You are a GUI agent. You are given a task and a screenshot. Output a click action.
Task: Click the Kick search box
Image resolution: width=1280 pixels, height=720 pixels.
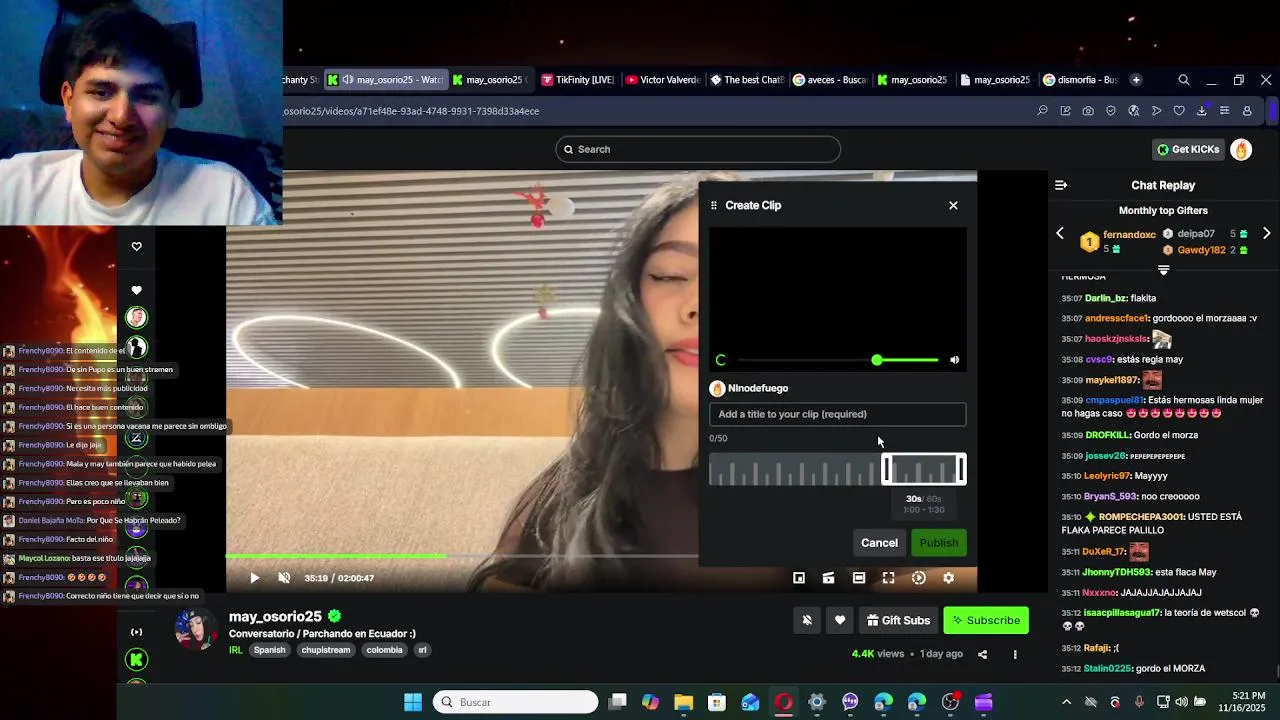pyautogui.click(x=698, y=149)
